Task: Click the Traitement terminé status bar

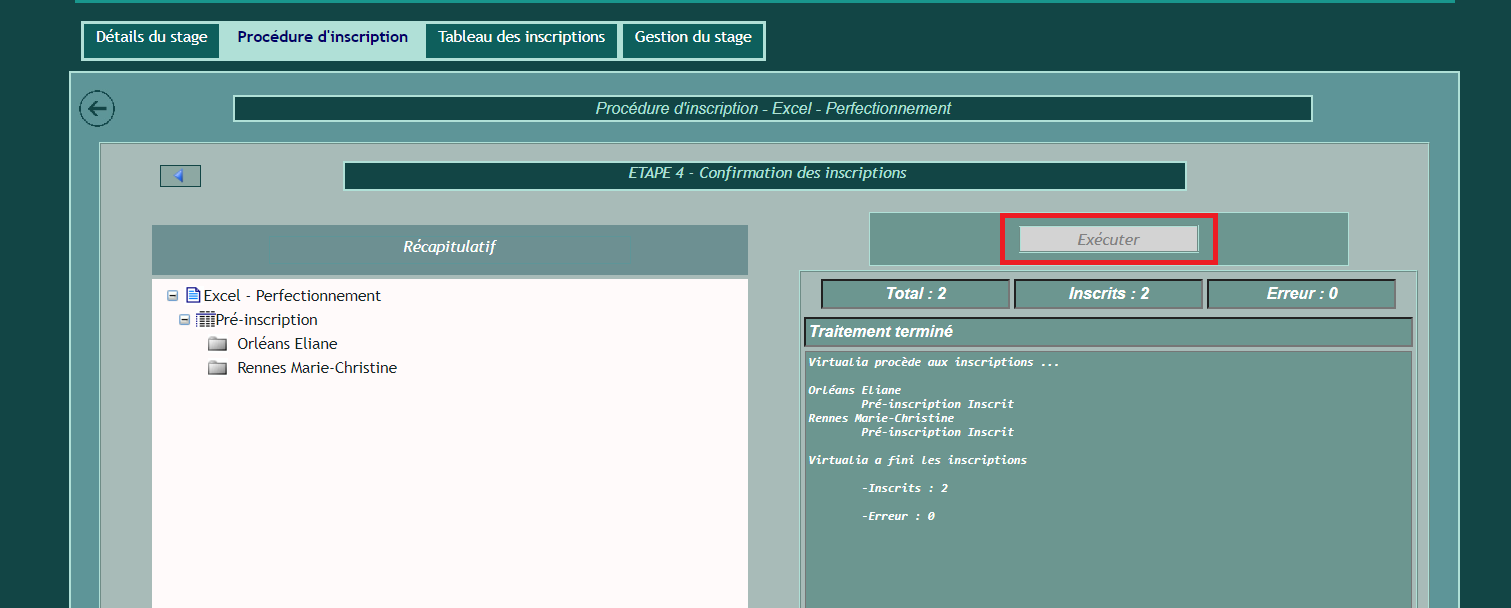Action: click(1108, 332)
